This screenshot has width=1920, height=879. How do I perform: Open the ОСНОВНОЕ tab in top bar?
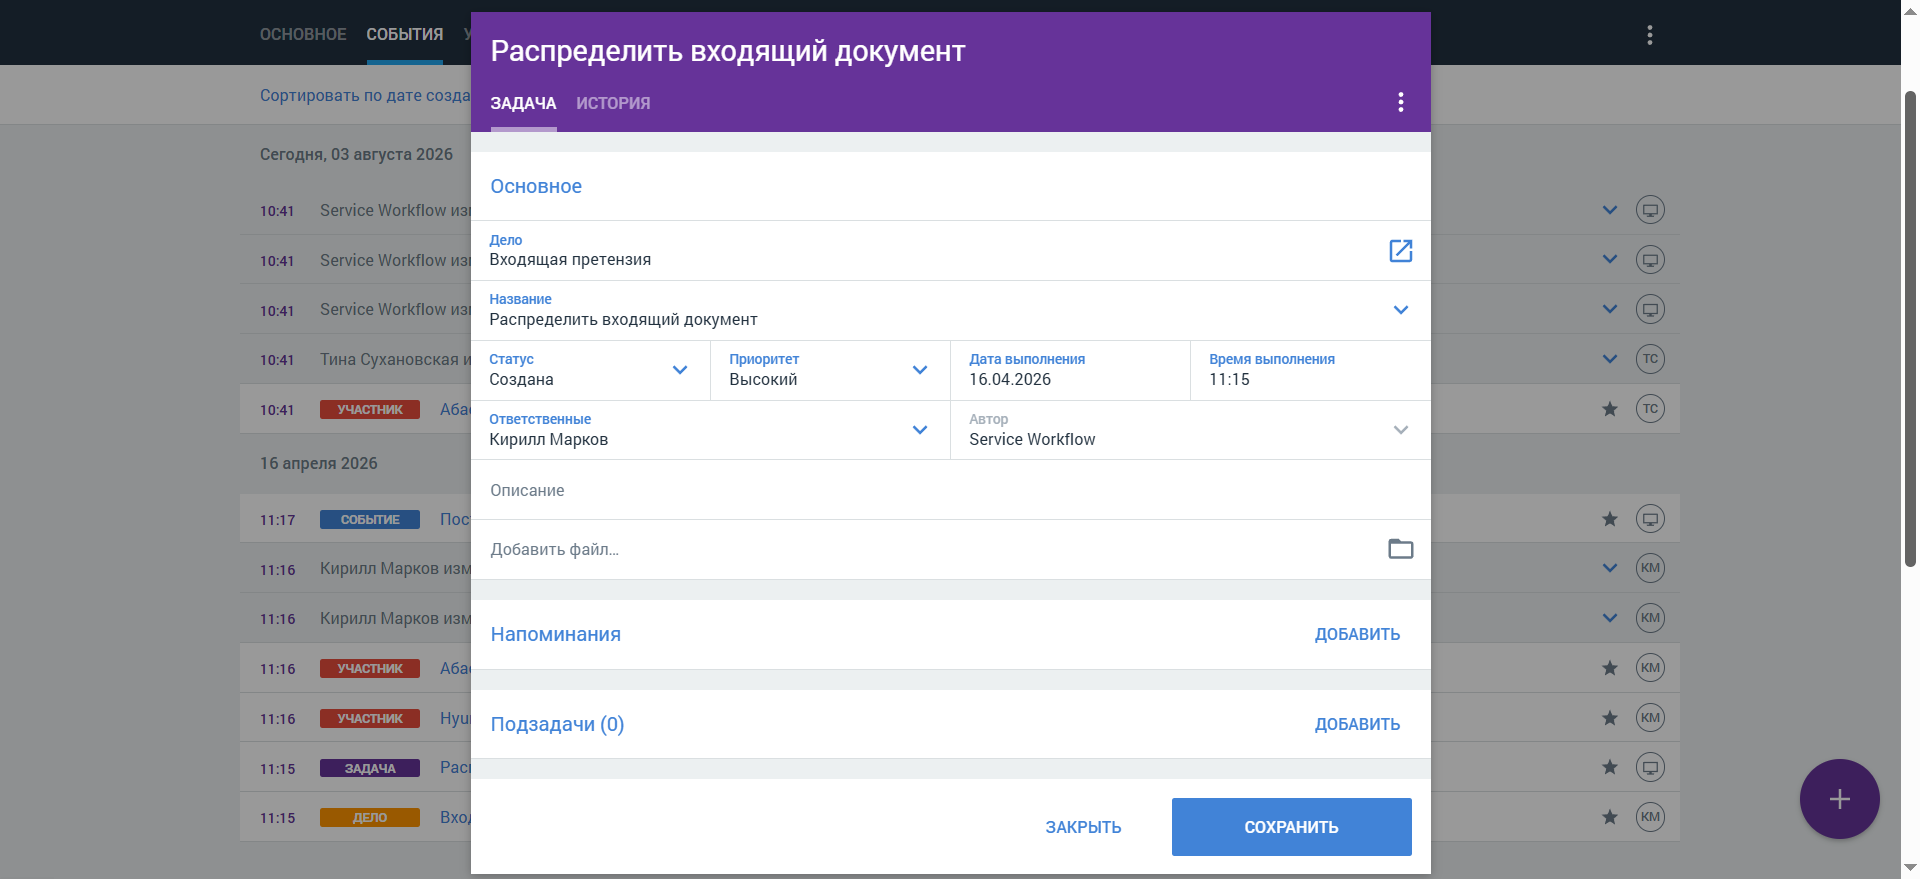[x=303, y=34]
